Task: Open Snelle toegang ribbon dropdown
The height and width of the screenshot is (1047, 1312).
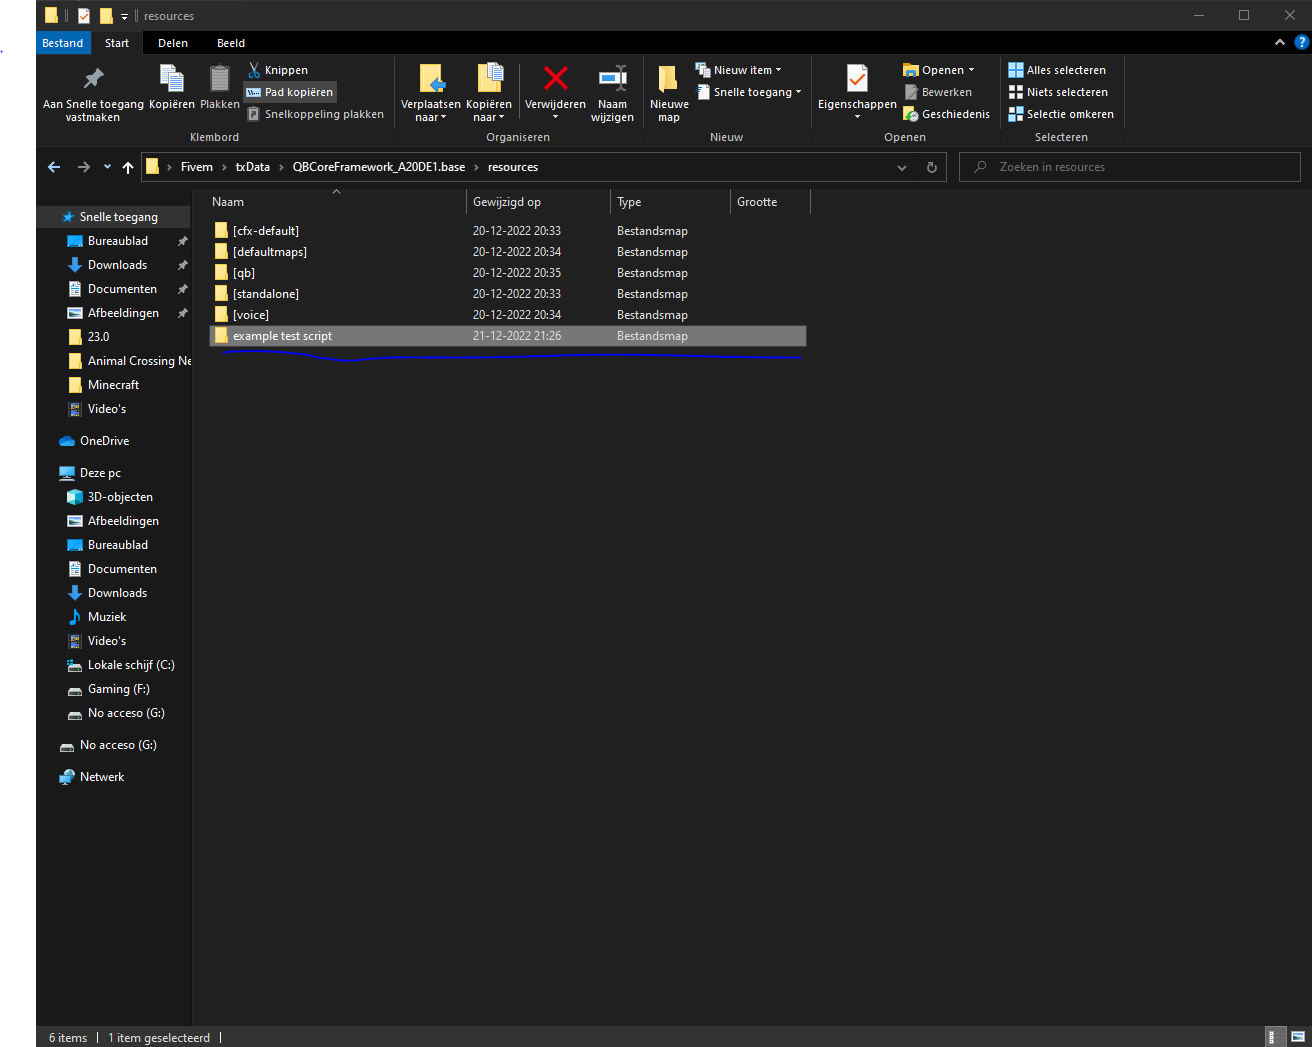Action: pos(749,92)
